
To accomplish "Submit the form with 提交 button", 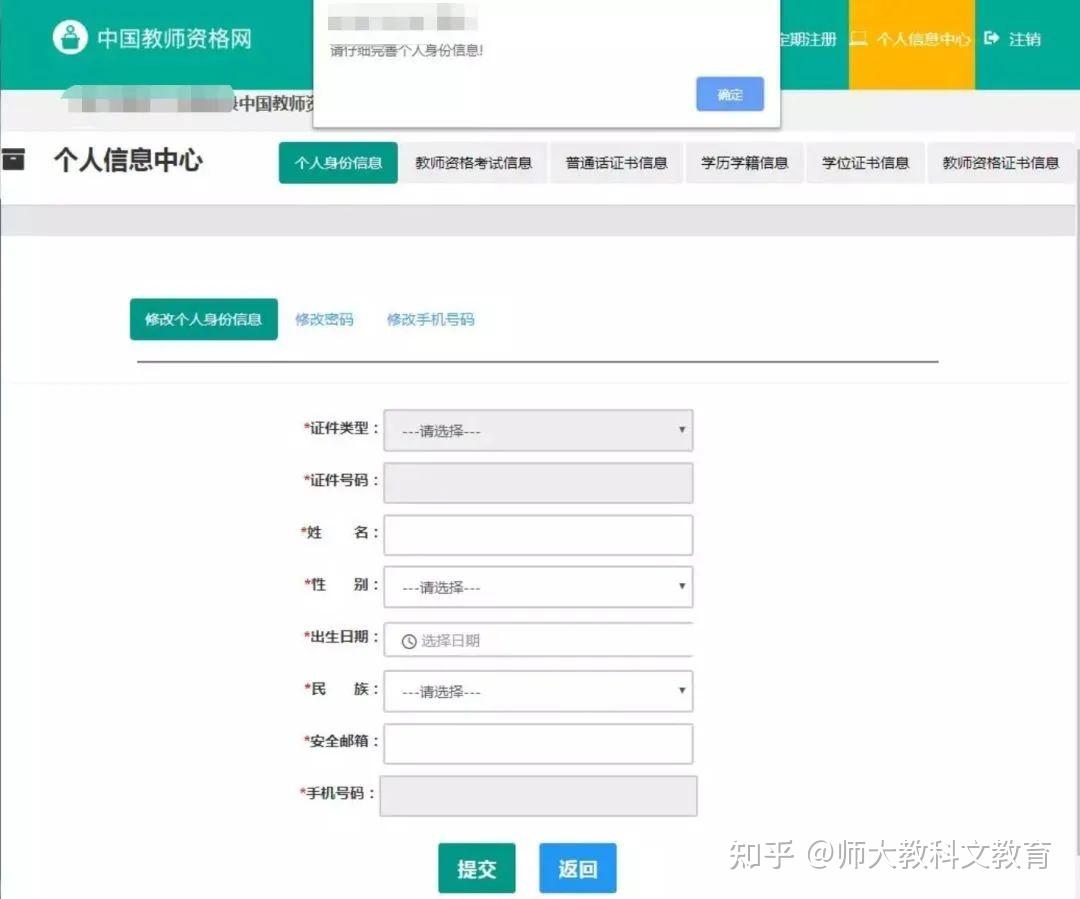I will (477, 868).
